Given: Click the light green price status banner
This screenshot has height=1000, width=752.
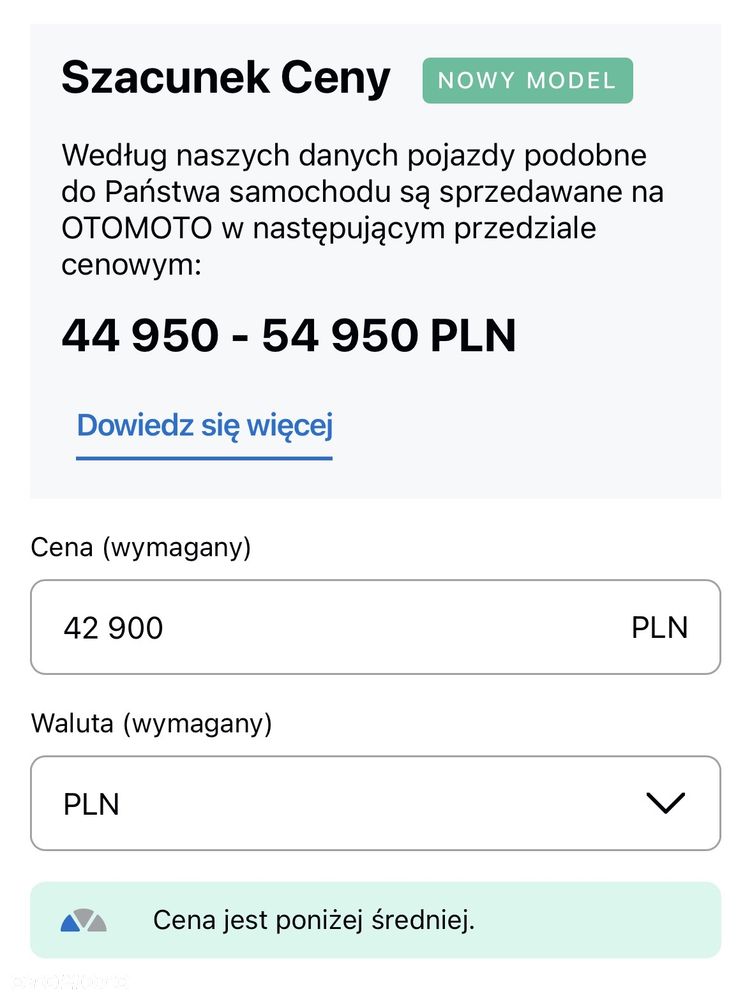Looking at the screenshot, I should [376, 920].
